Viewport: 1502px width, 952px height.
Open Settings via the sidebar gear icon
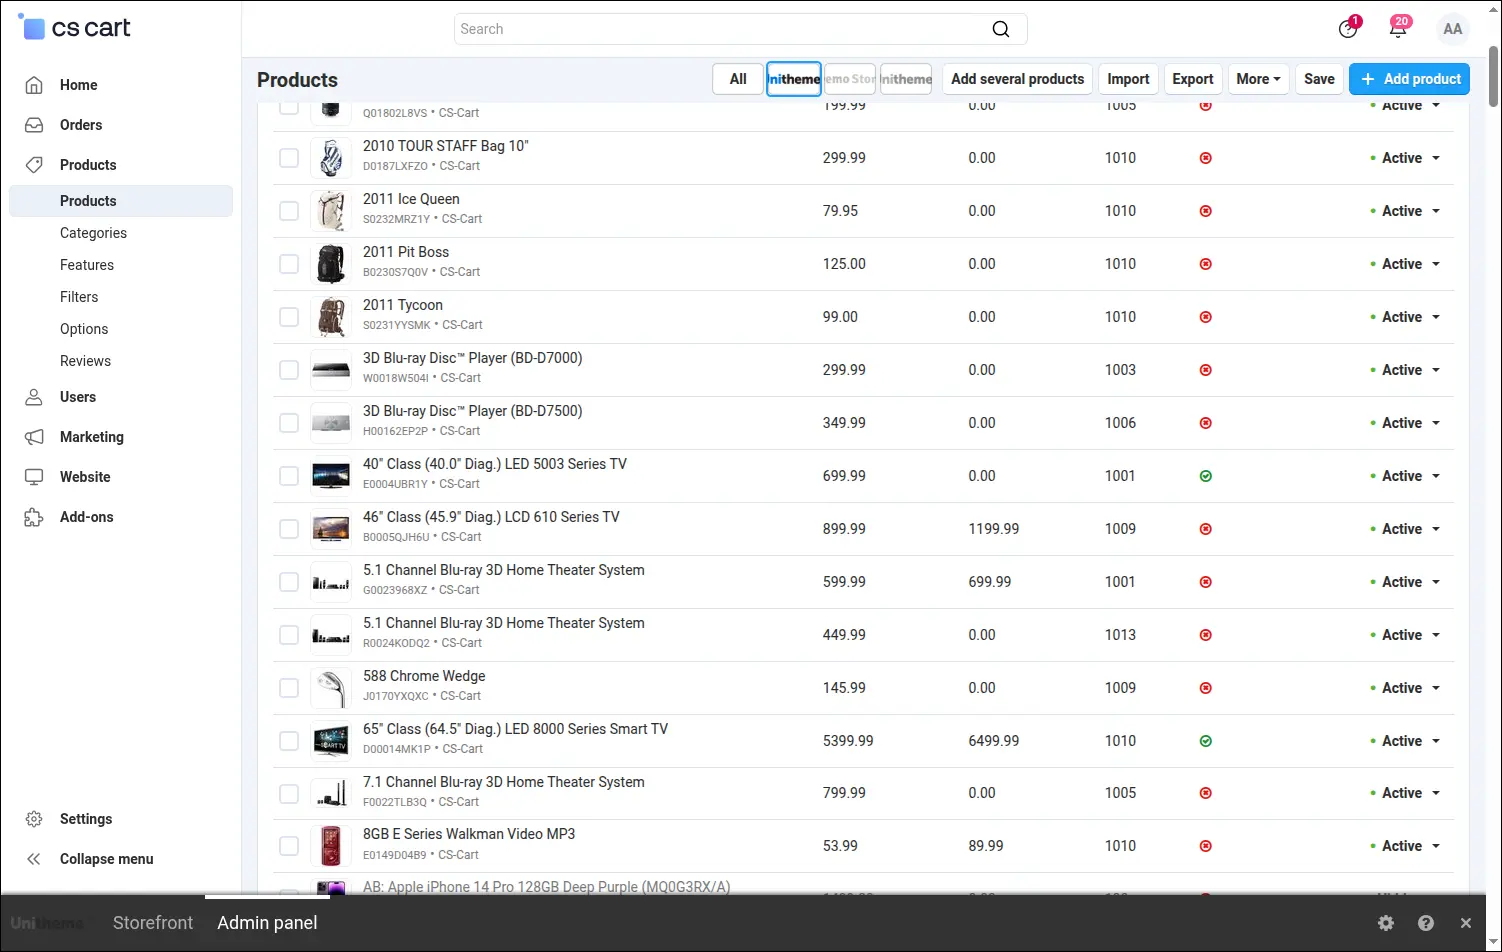34,819
